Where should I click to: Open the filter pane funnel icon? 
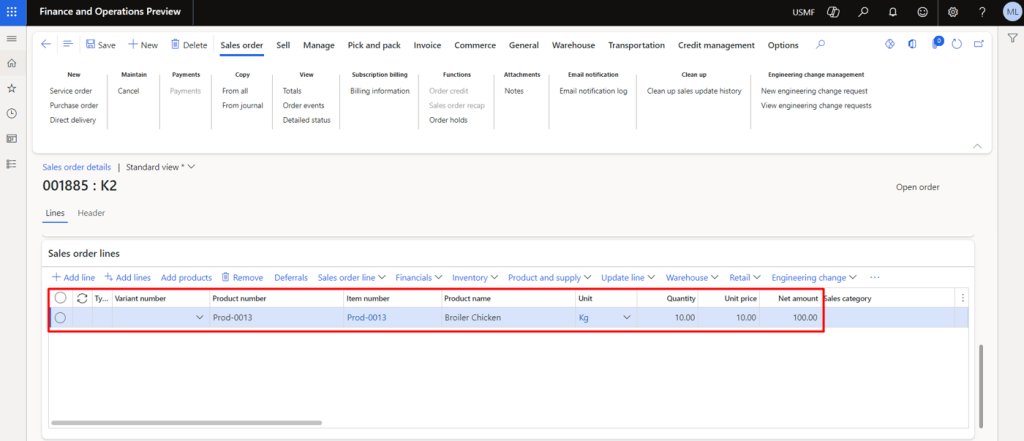coord(1012,37)
